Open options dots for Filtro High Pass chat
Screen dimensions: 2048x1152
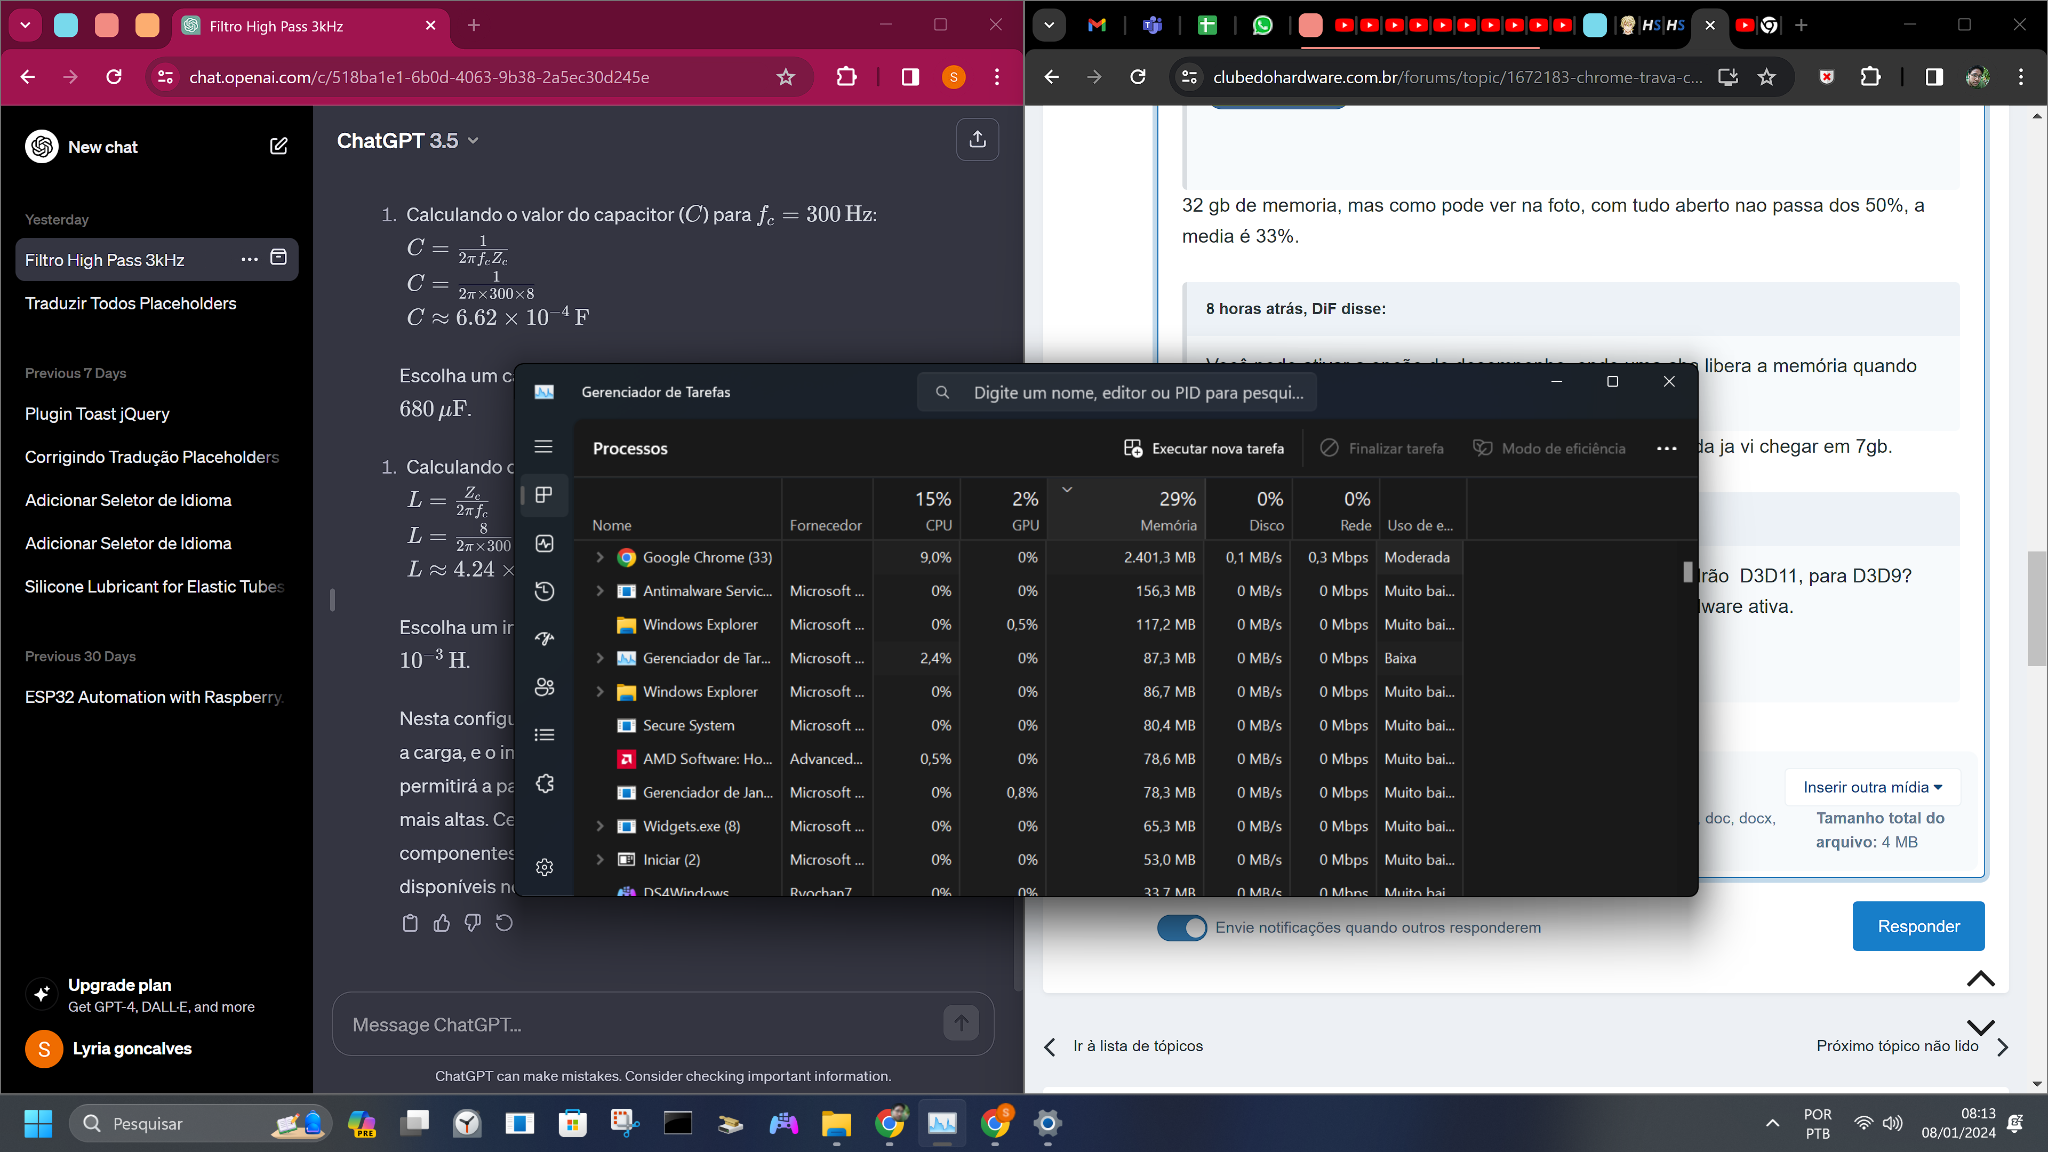tap(249, 259)
